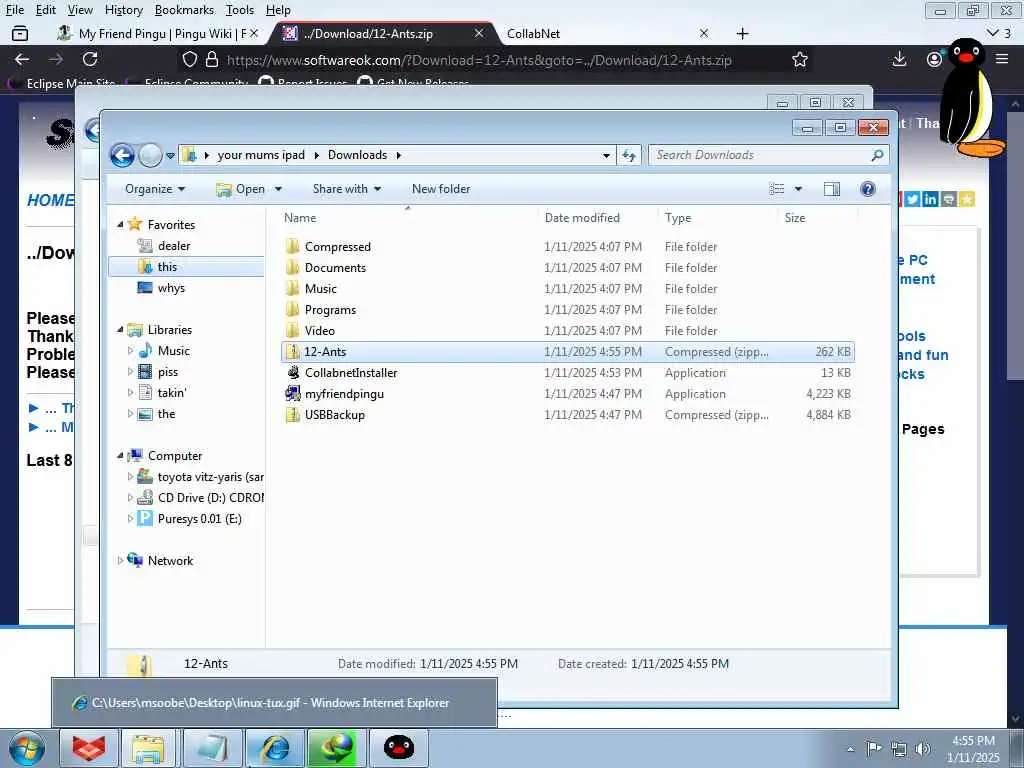Open the Share with dropdown

pyautogui.click(x=347, y=189)
